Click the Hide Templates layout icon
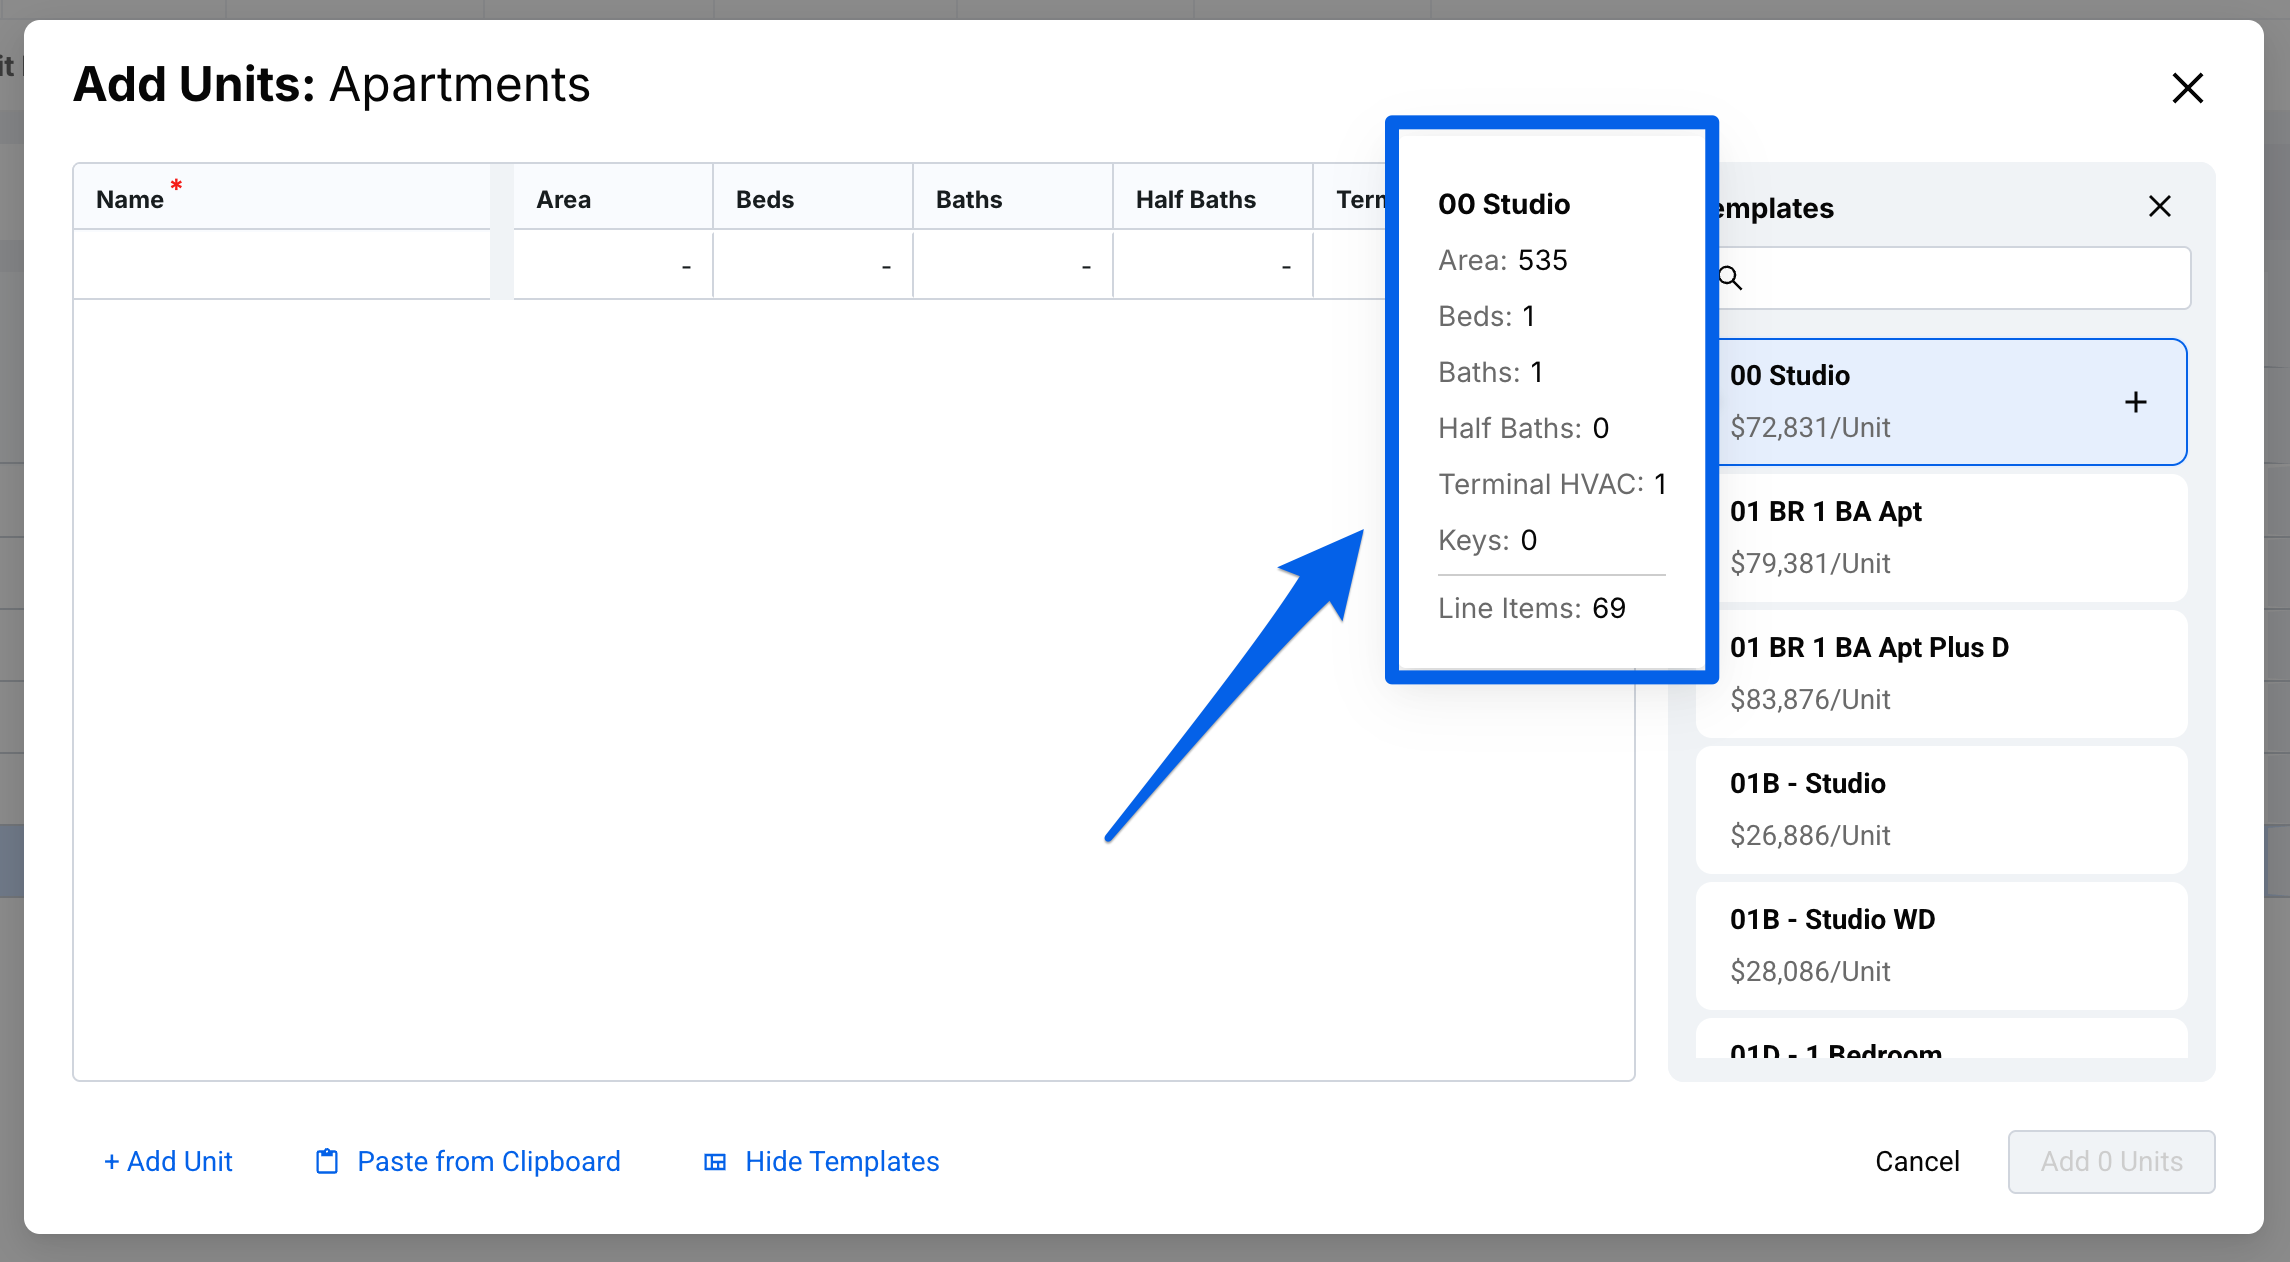Screen dimensions: 2290x1262 [x=715, y=1161]
